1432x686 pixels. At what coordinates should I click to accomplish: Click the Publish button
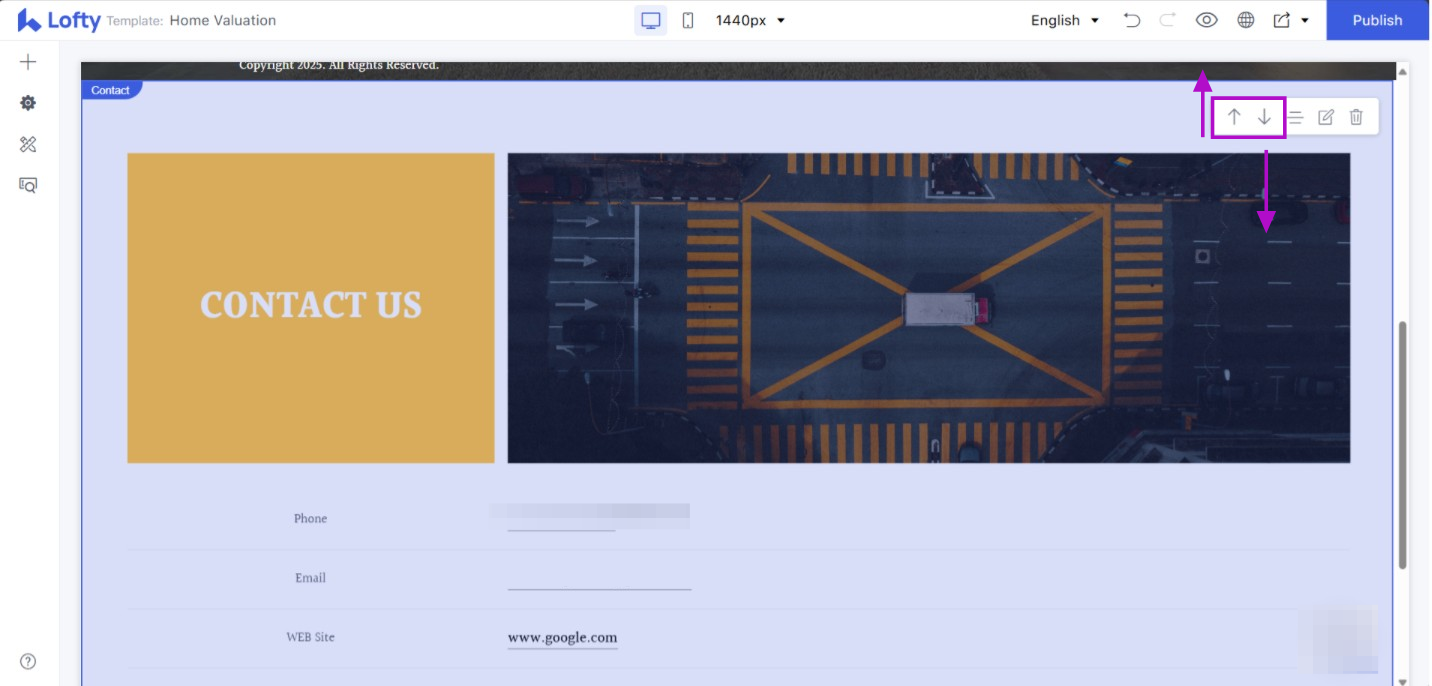point(1377,20)
